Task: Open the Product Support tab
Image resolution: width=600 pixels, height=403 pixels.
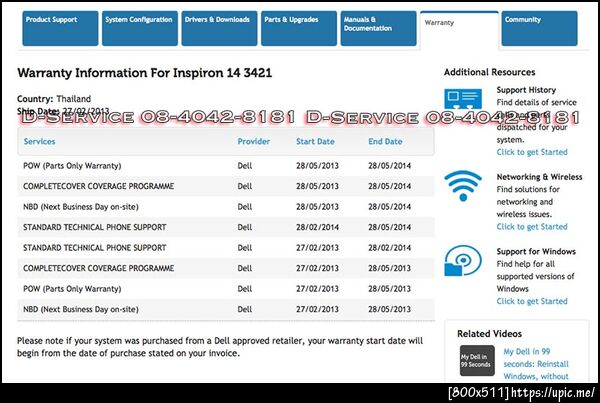Action: coord(60,28)
